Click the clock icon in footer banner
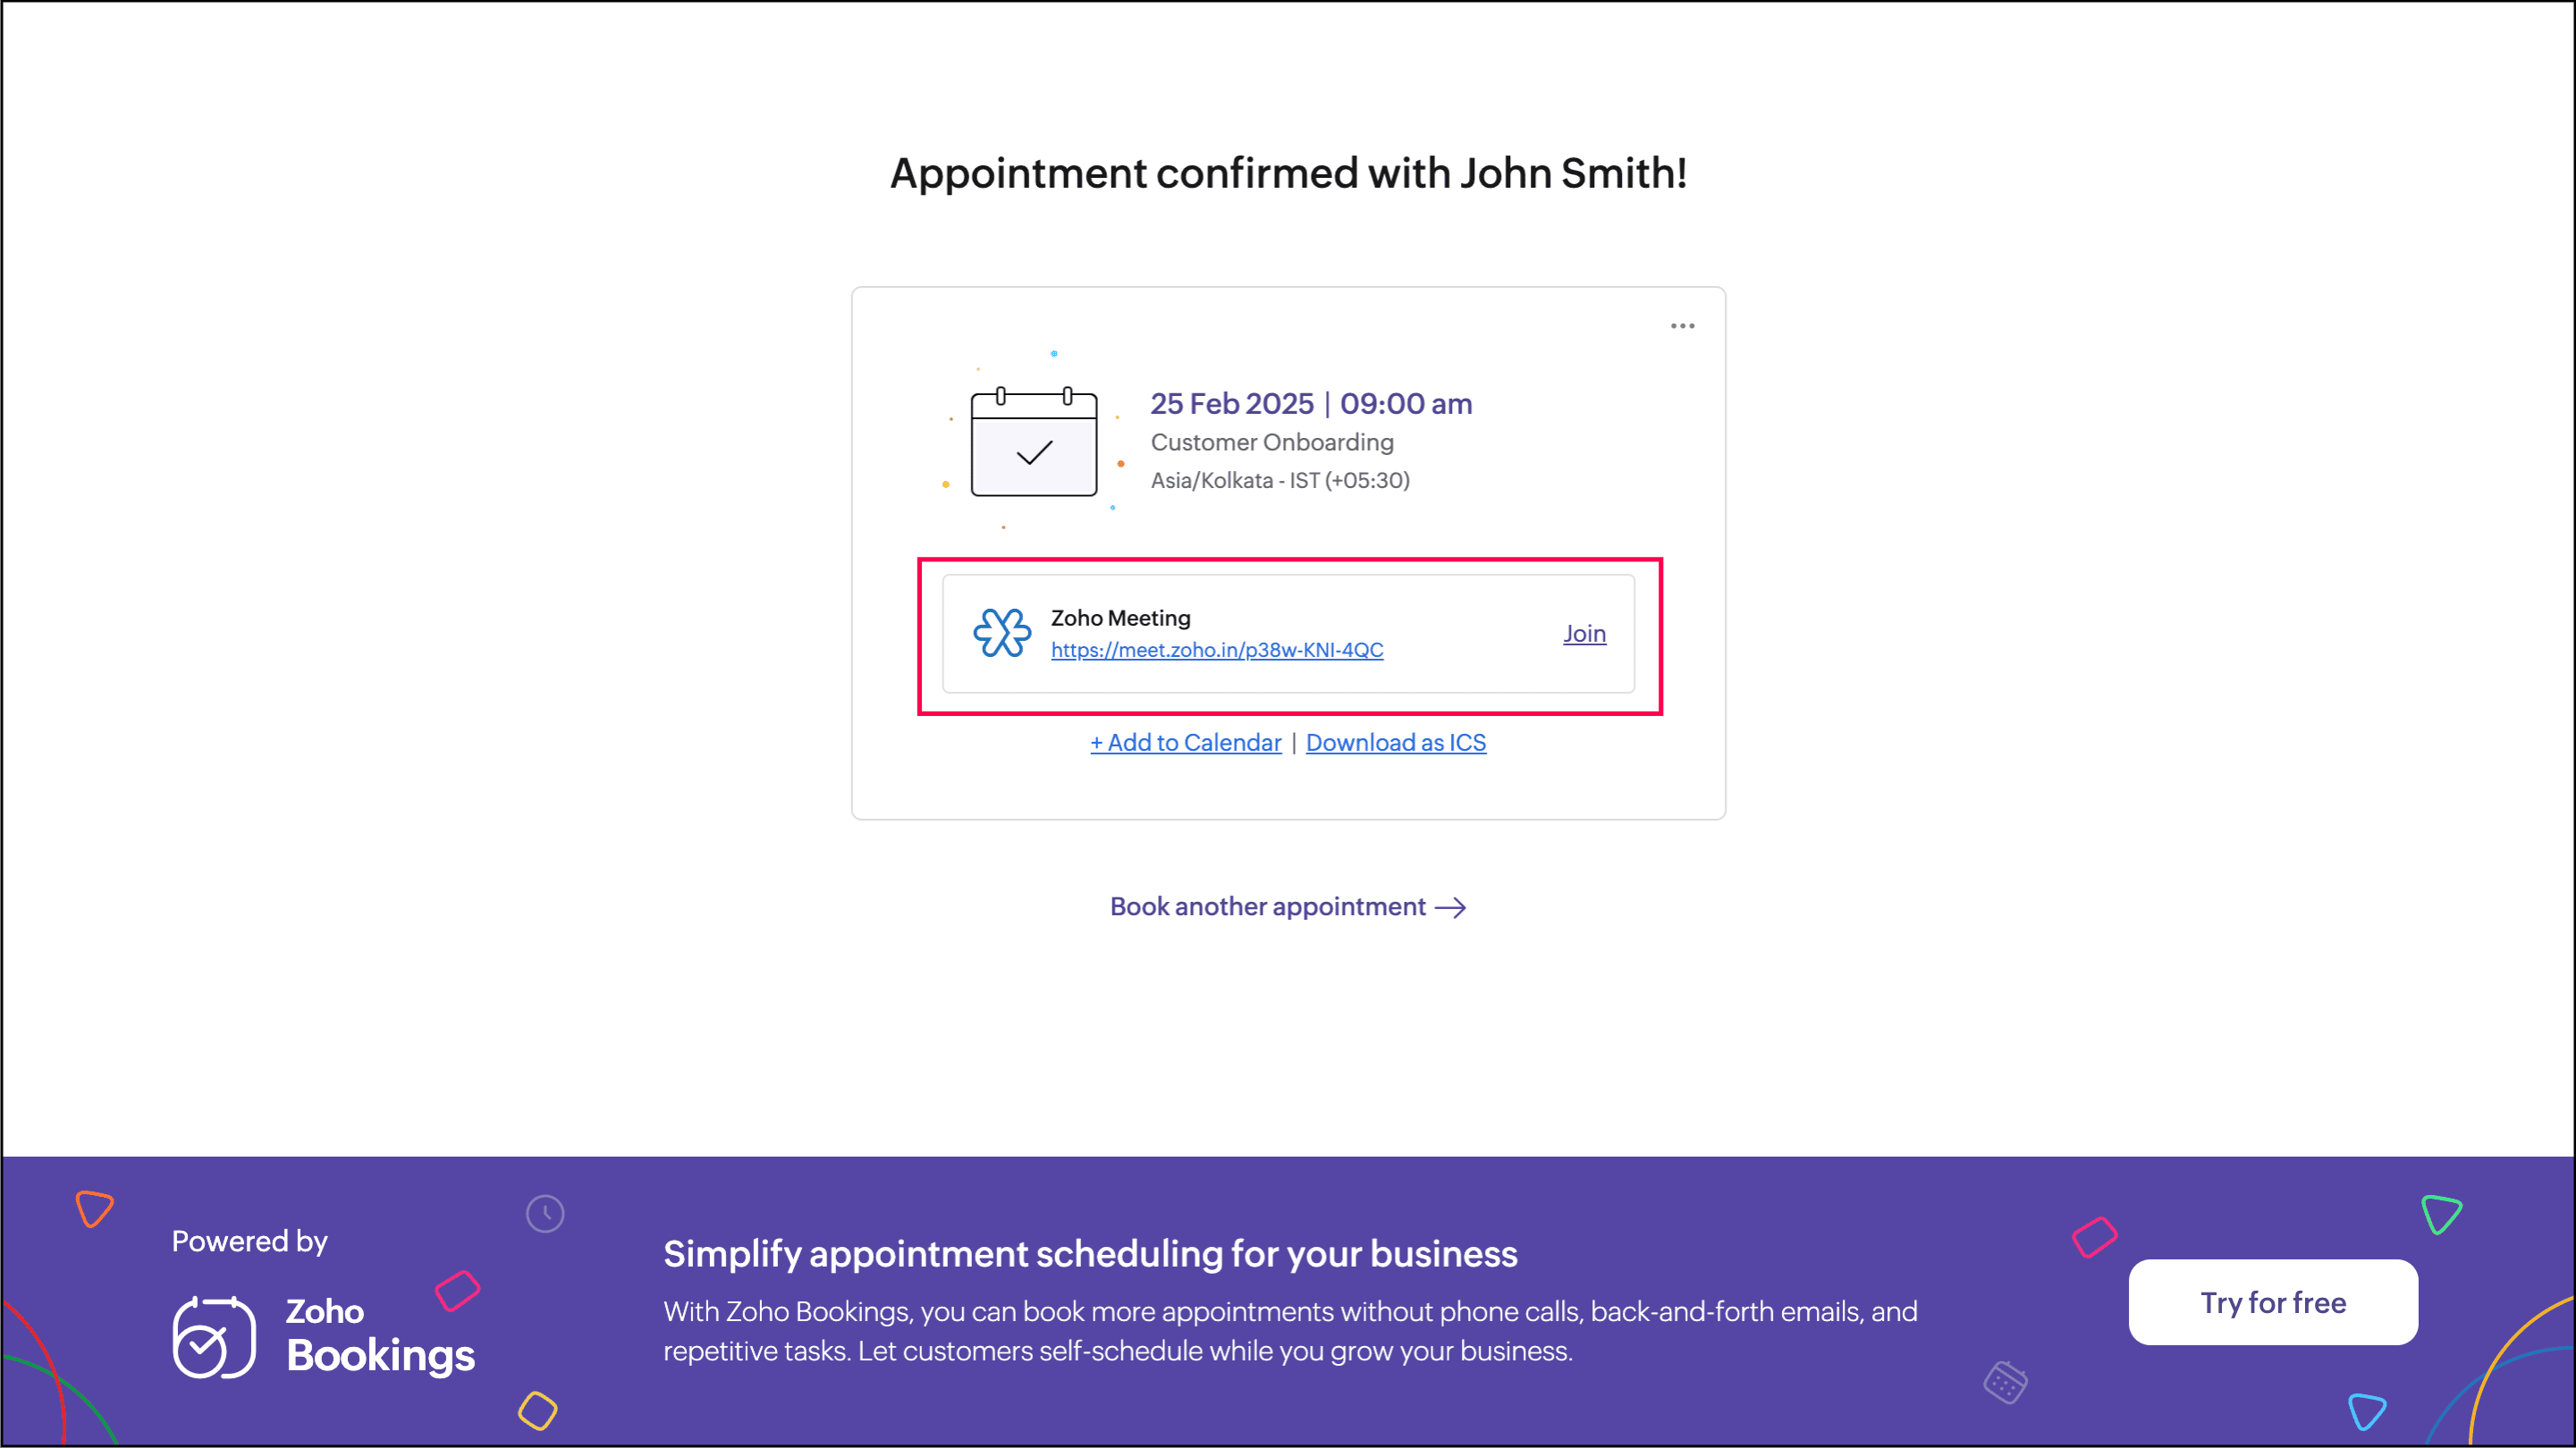This screenshot has height=1448, width=2576. pos(545,1213)
